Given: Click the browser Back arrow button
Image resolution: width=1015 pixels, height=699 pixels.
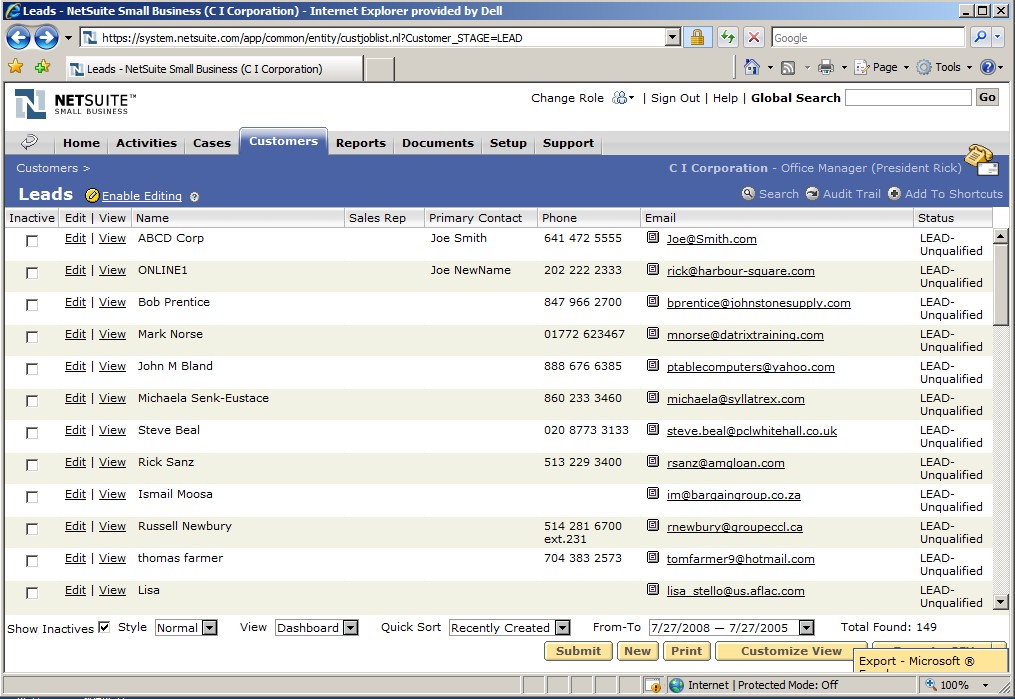Looking at the screenshot, I should [x=19, y=38].
